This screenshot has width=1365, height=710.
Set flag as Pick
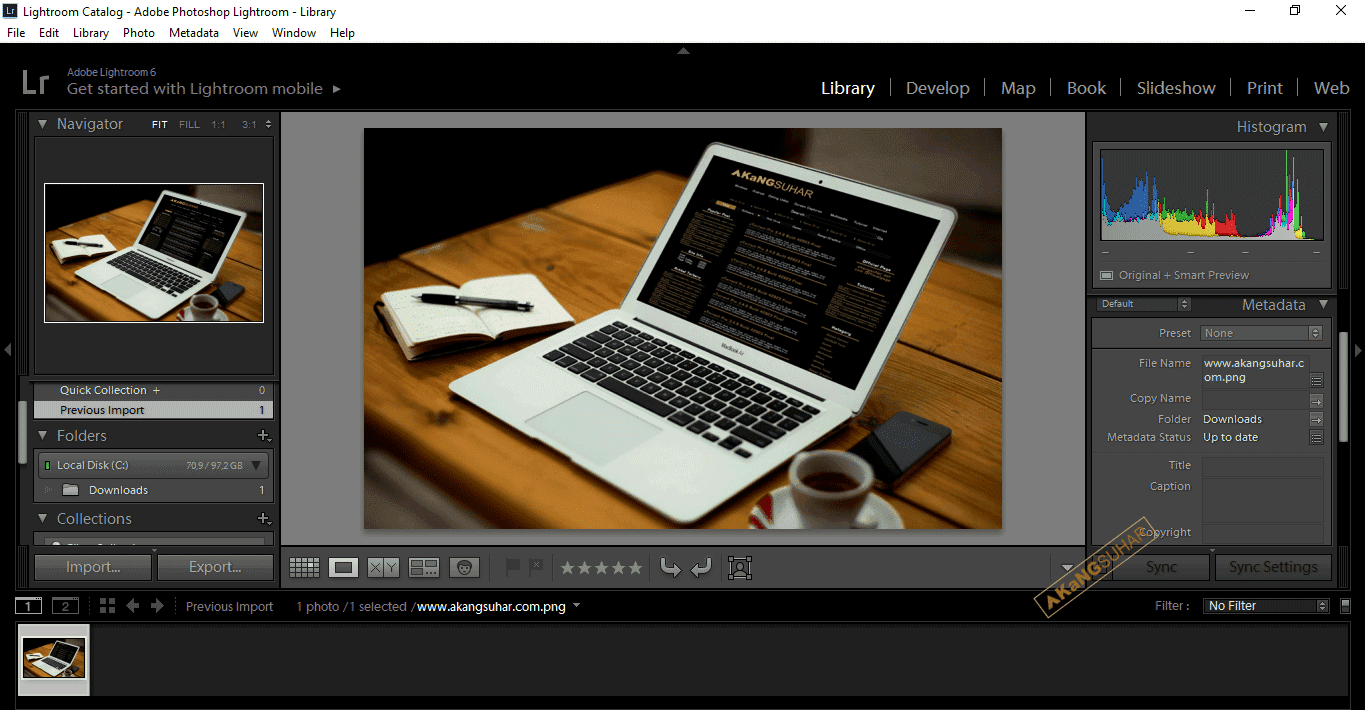coord(513,567)
